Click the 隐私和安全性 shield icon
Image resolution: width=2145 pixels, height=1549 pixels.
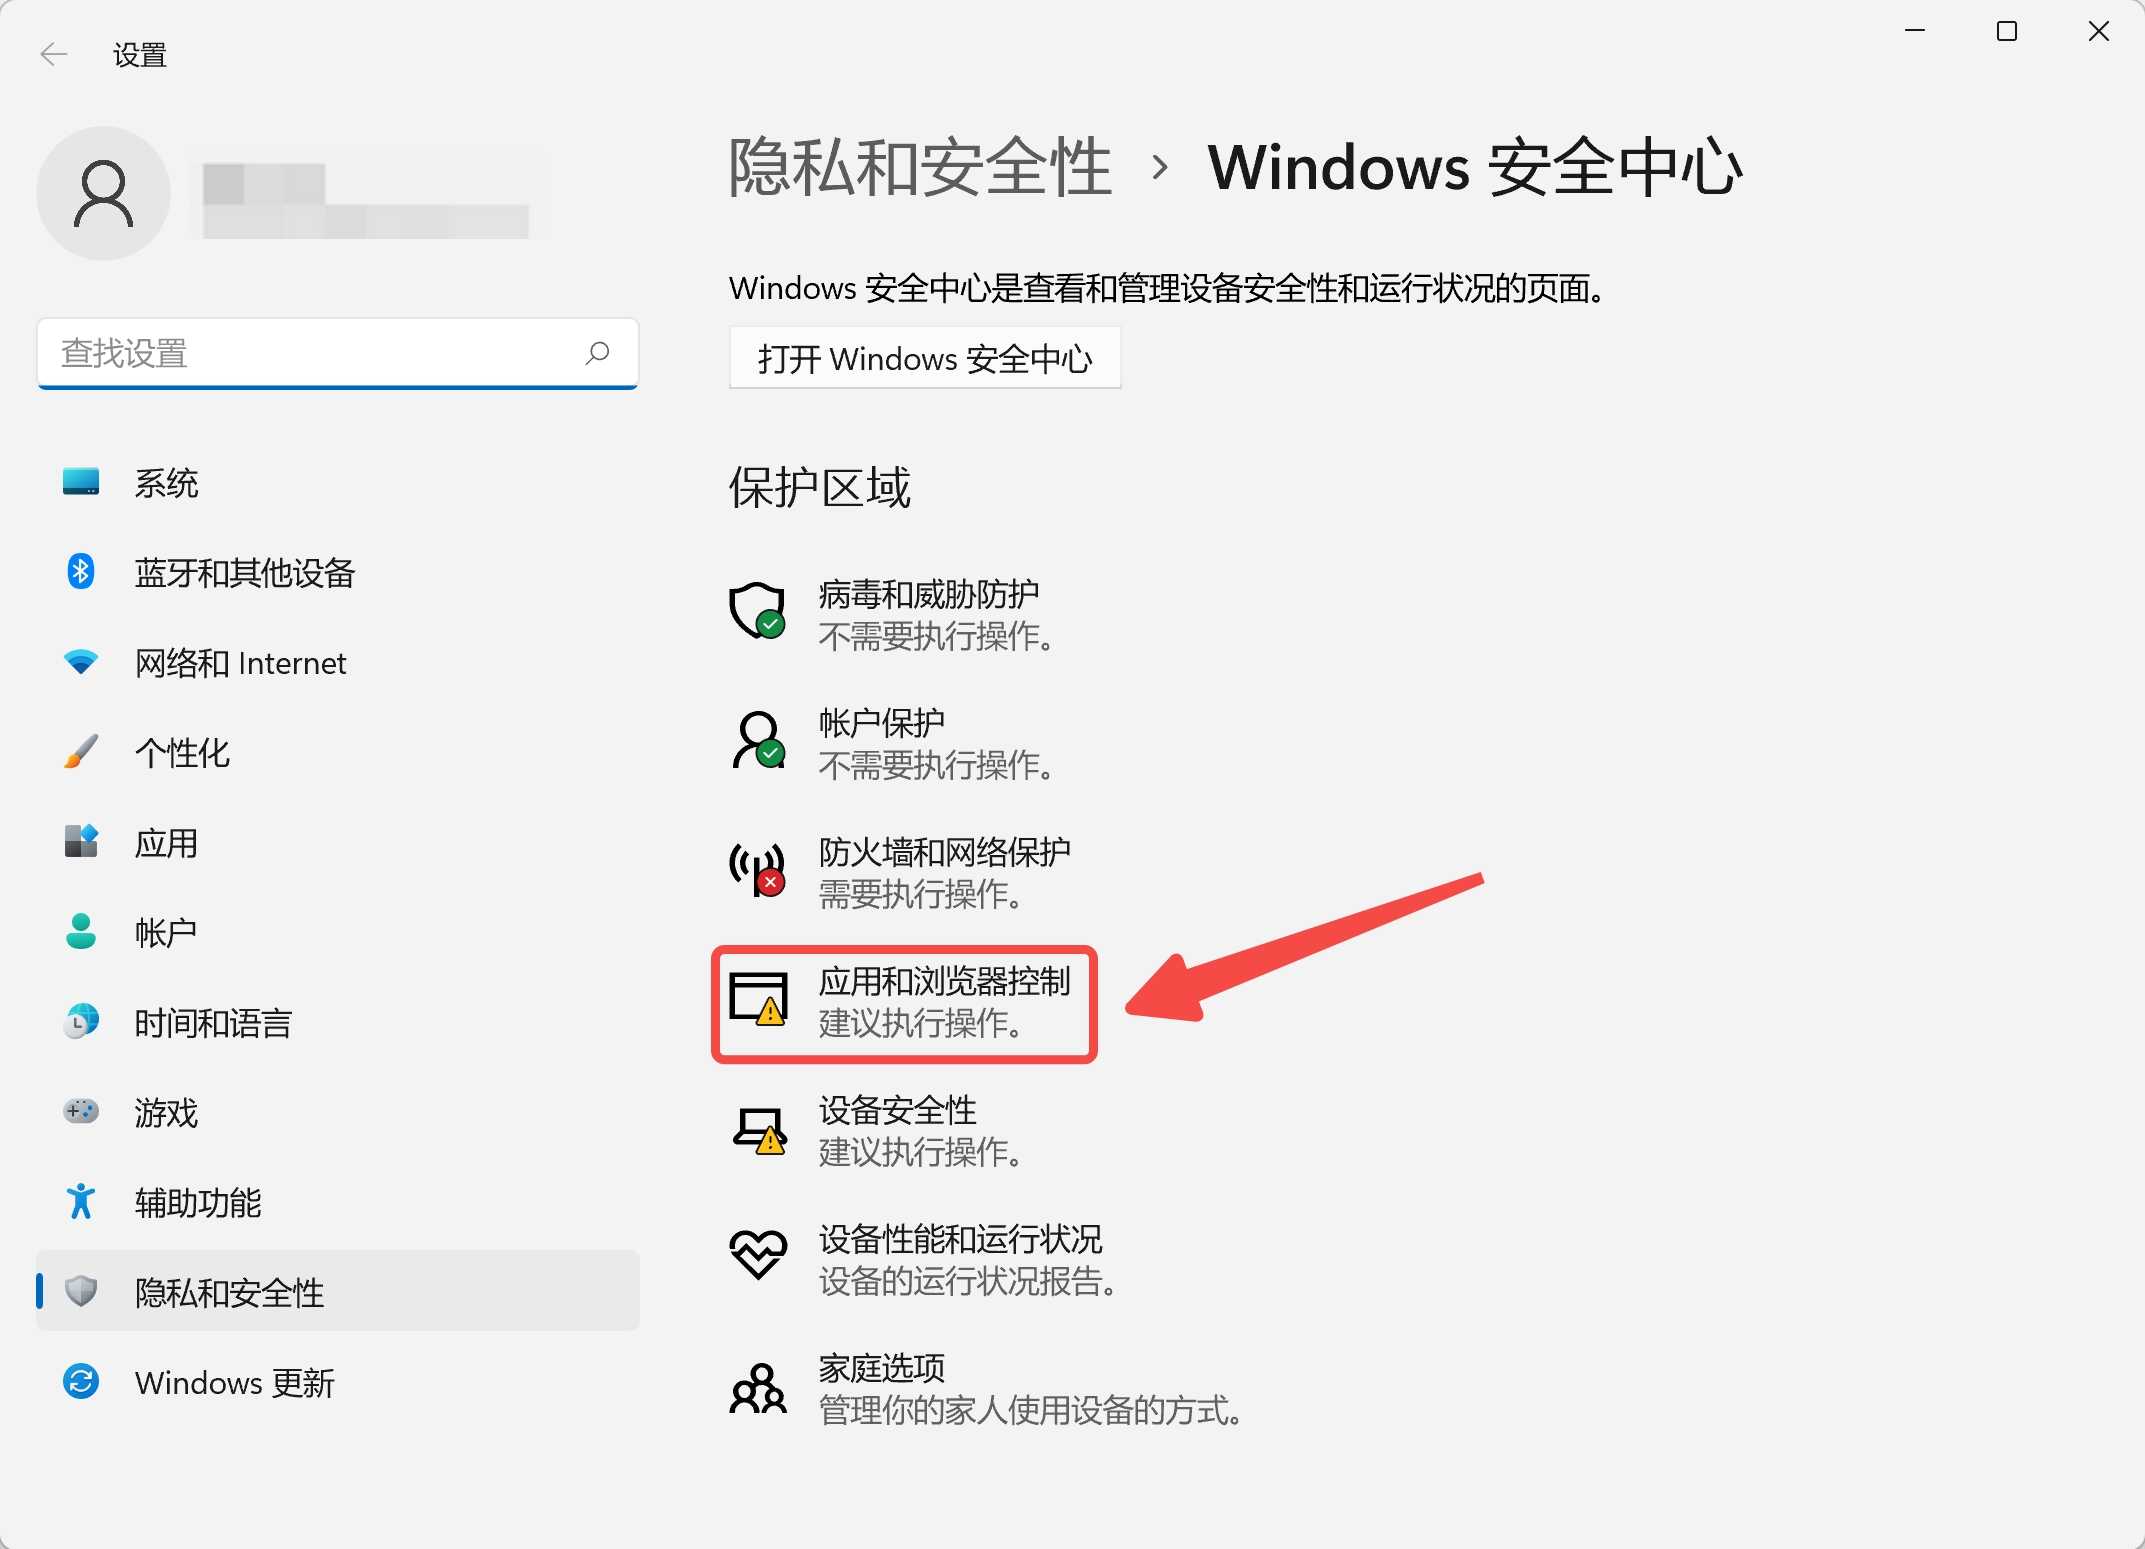click(81, 1291)
